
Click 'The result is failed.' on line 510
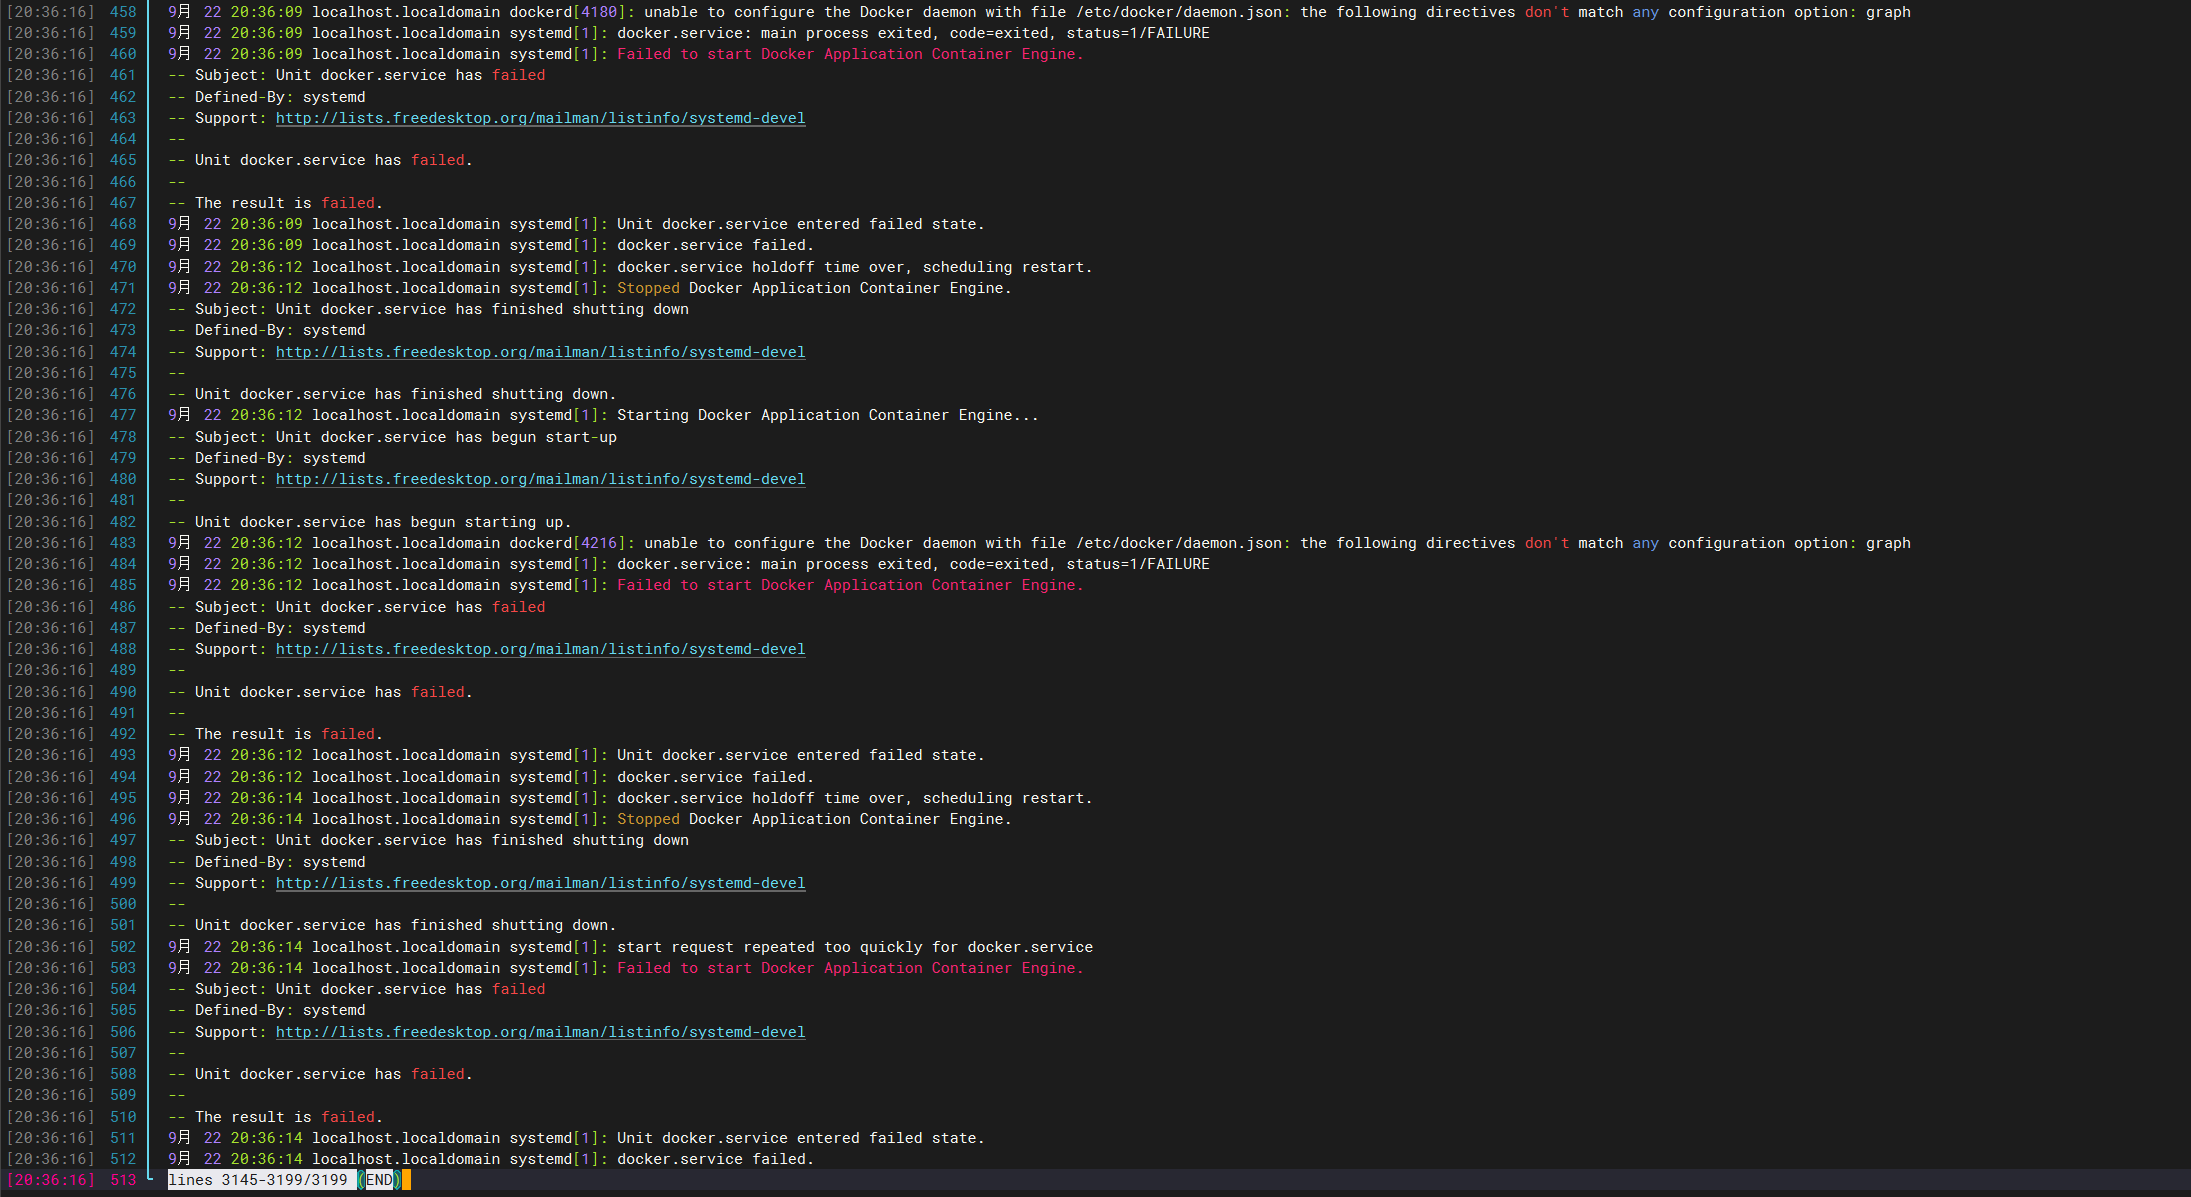pos(289,1117)
